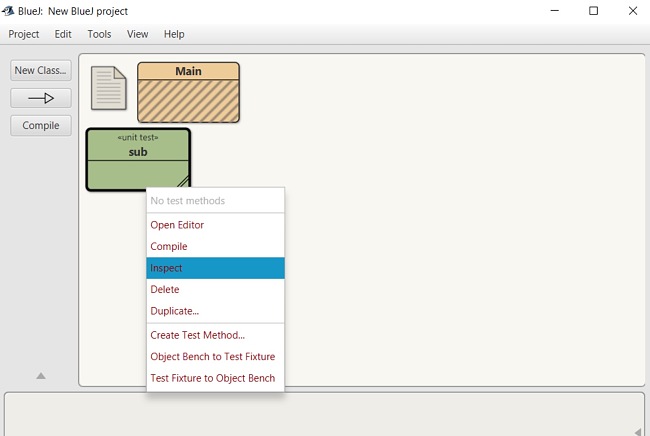This screenshot has height=436, width=650.
Task: Click the Compile button in left sidebar
Action: (41, 126)
